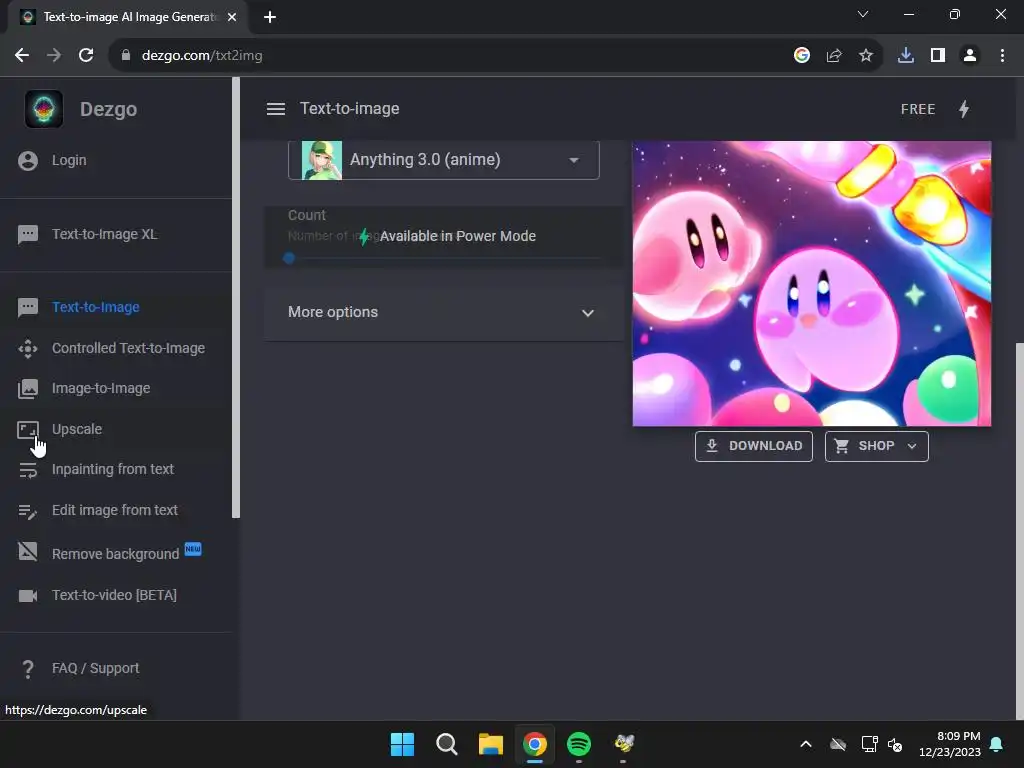Expand the More options section
The width and height of the screenshot is (1024, 768).
pos(443,313)
